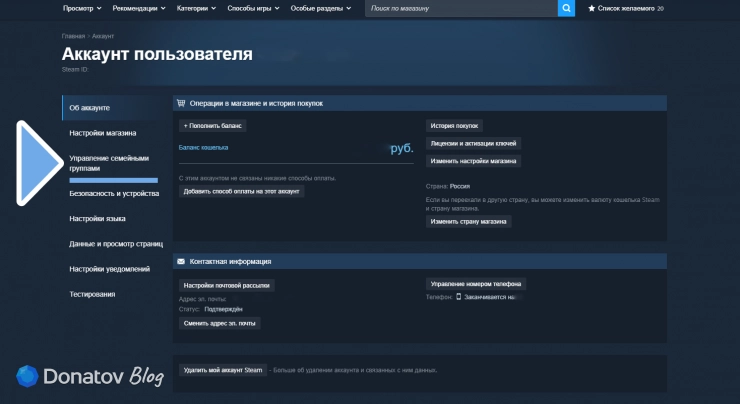The image size is (740, 404).
Task: Open Безопасность и устройства section
Action: (114, 194)
